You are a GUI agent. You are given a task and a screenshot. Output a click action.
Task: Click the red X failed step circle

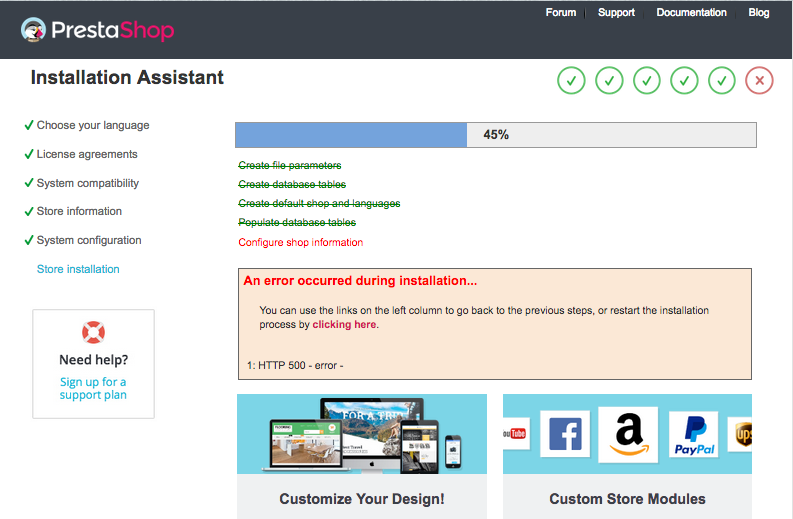tap(759, 80)
